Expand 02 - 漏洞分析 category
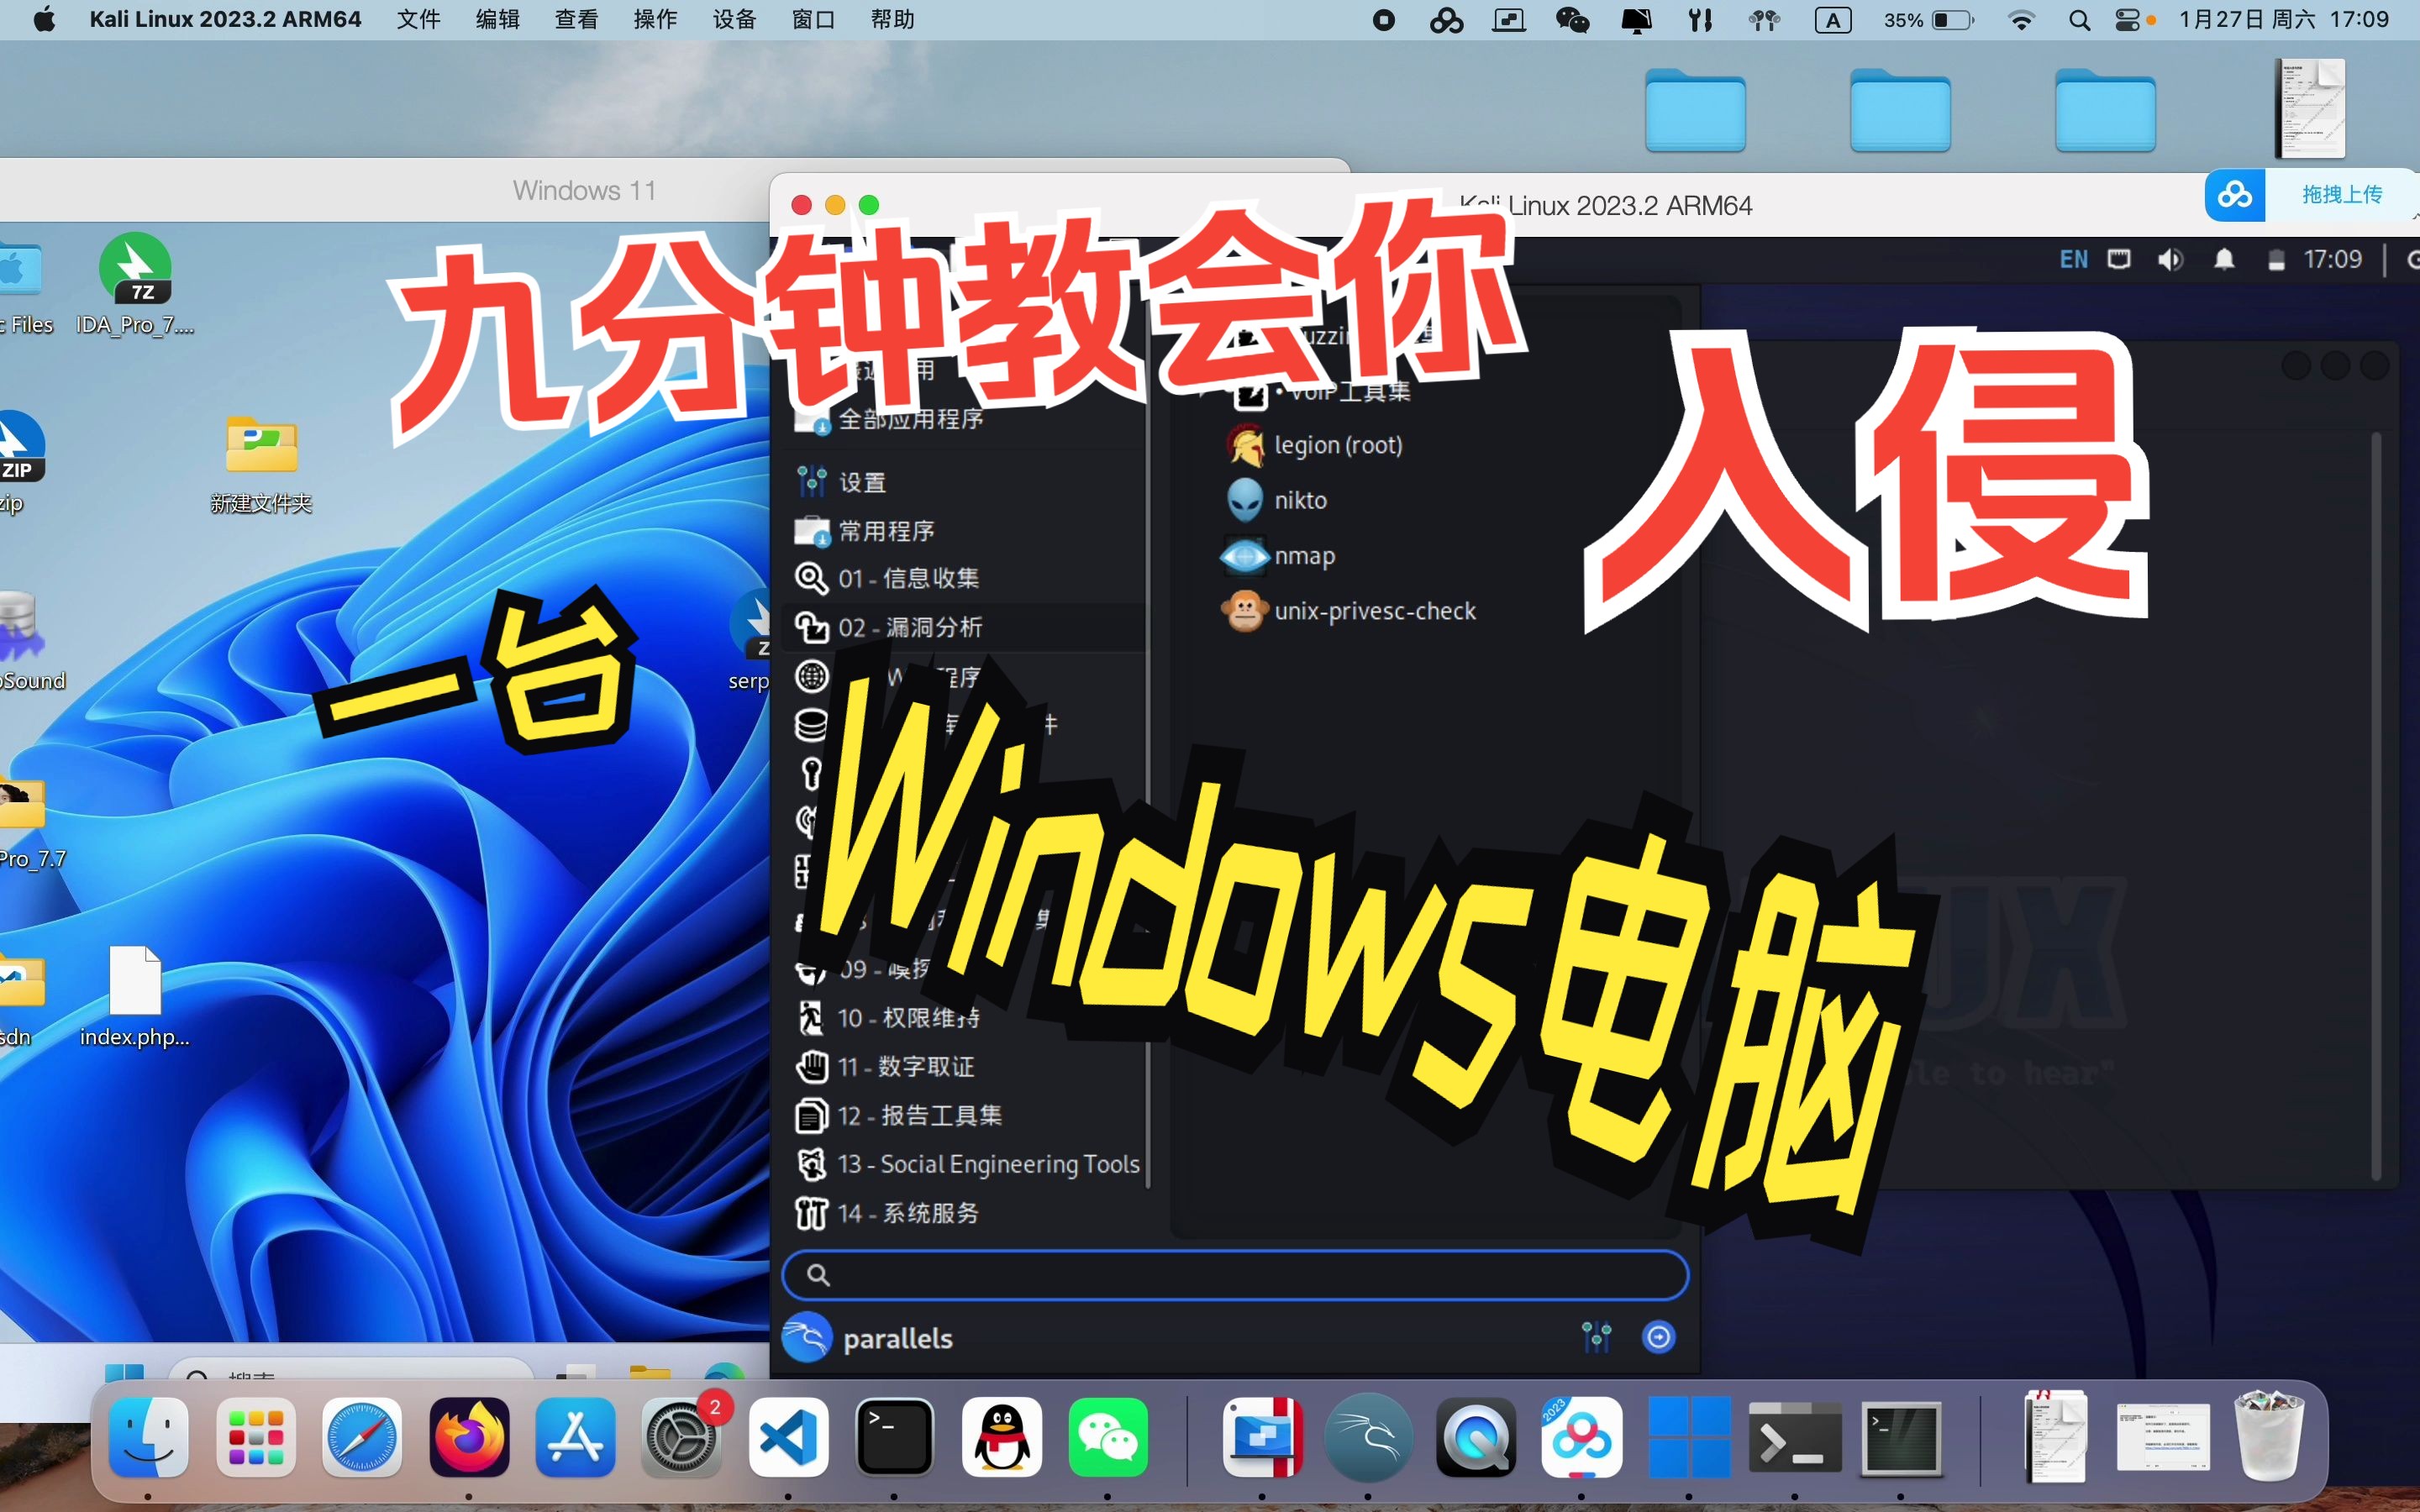The height and width of the screenshot is (1512, 2420). (965, 627)
